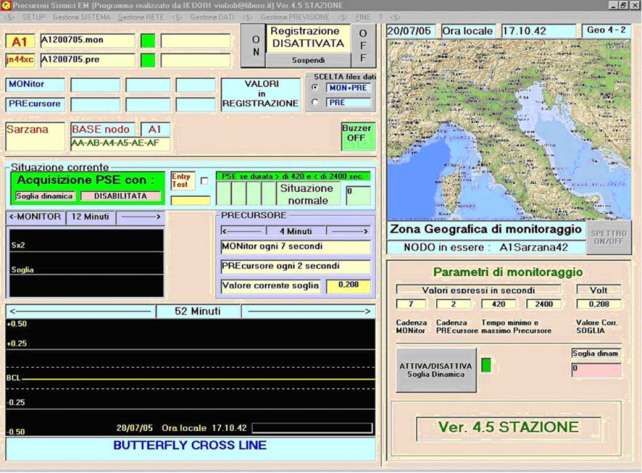Enable the Entry Test checkbox

point(205,180)
